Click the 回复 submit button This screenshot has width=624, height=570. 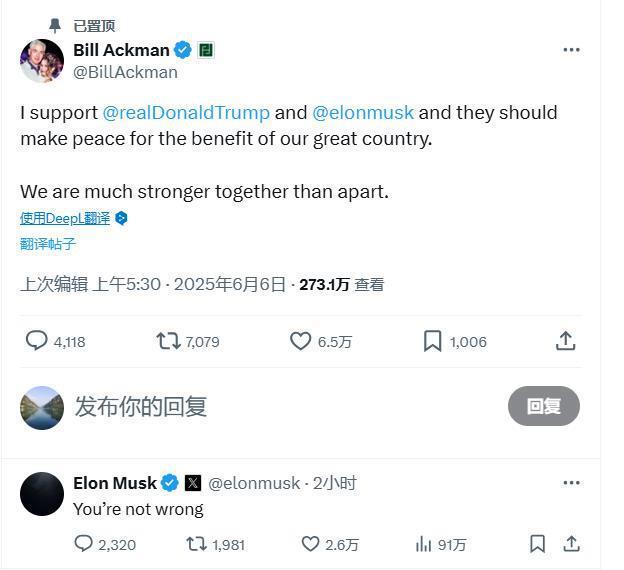[x=543, y=406]
